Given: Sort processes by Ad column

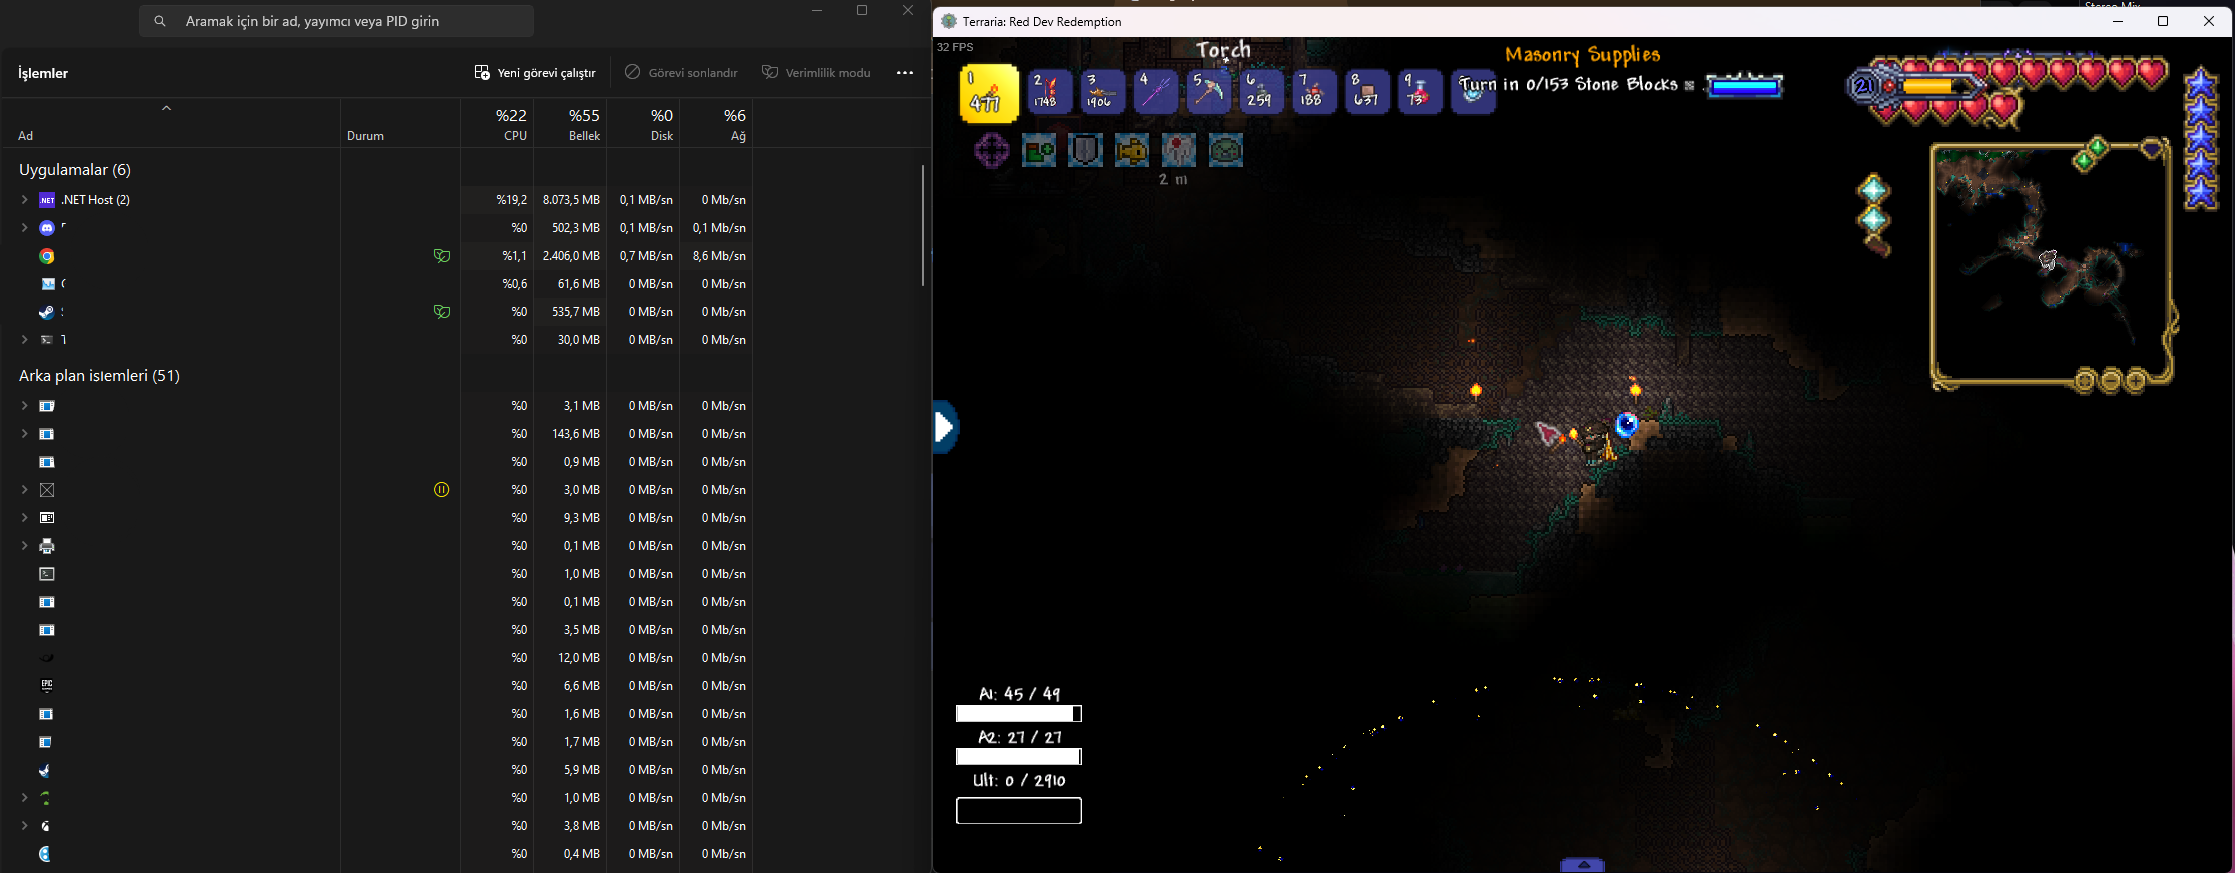Looking at the screenshot, I should coord(170,123).
